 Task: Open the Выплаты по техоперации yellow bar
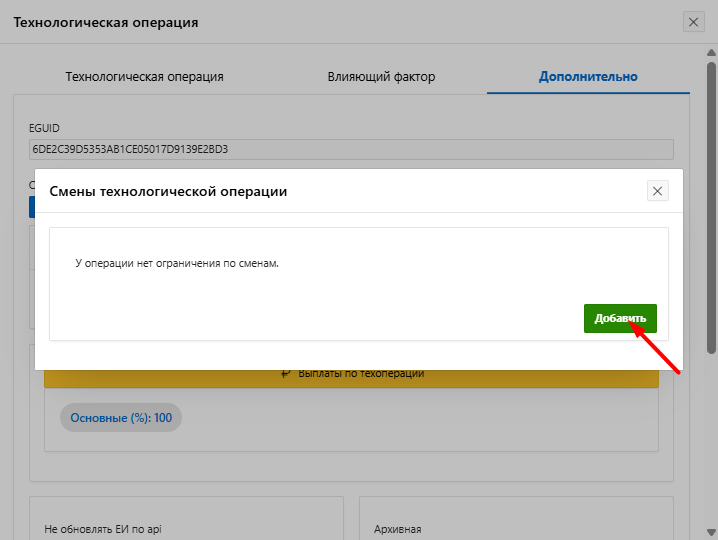click(360, 374)
